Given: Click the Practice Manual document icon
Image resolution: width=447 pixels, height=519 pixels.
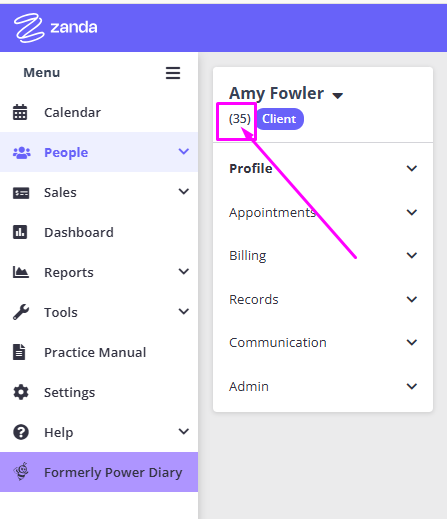Looking at the screenshot, I should [x=19, y=352].
